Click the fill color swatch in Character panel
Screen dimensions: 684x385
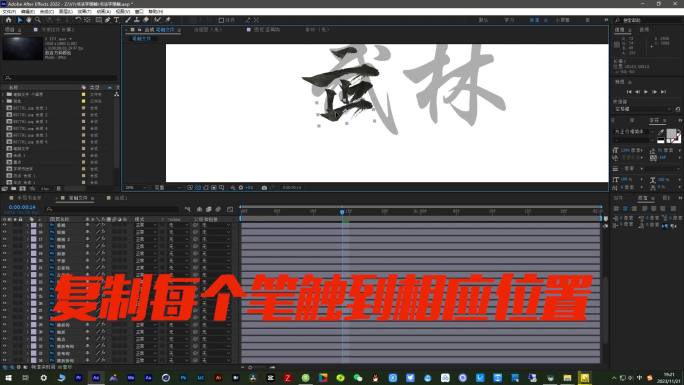click(671, 133)
